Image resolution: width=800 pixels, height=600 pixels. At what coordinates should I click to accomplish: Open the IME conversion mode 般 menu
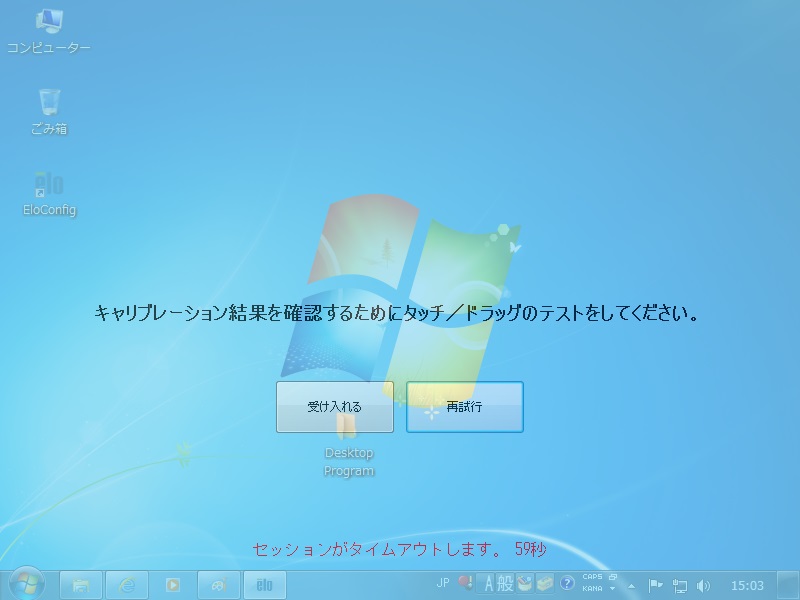point(506,583)
